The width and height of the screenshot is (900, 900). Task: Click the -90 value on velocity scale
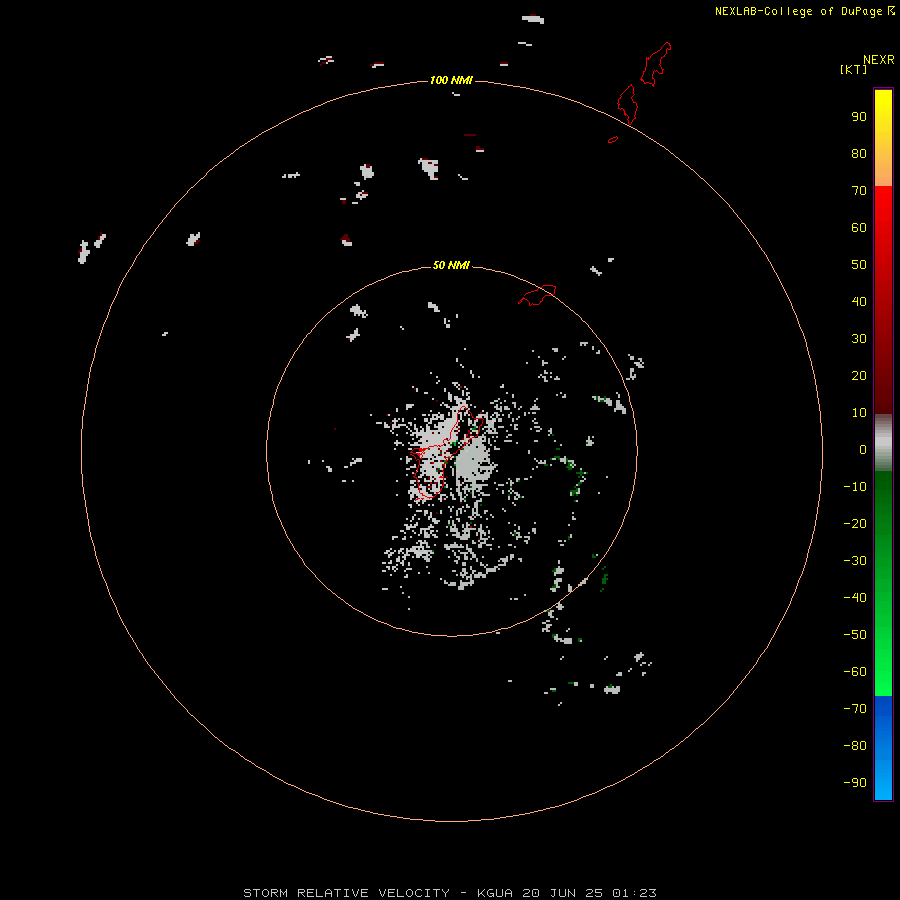point(855,782)
